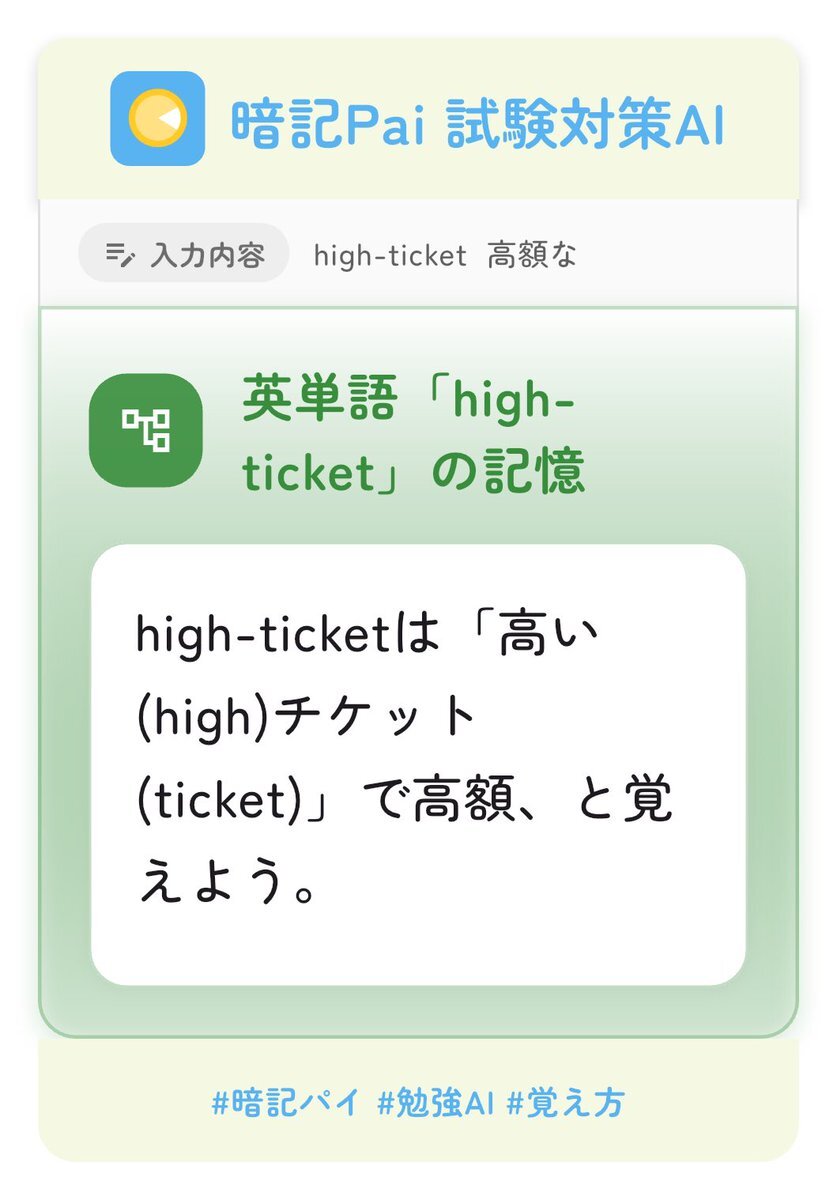
Task: Click the 暗記Pai app logo icon
Action: click(x=157, y=118)
